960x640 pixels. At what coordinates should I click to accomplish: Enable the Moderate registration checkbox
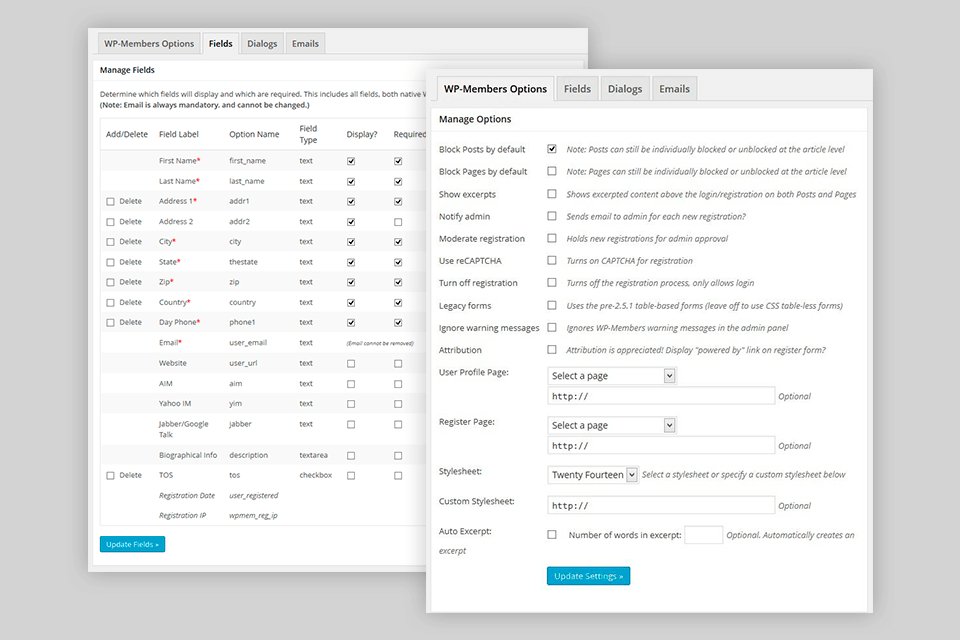[x=552, y=238]
